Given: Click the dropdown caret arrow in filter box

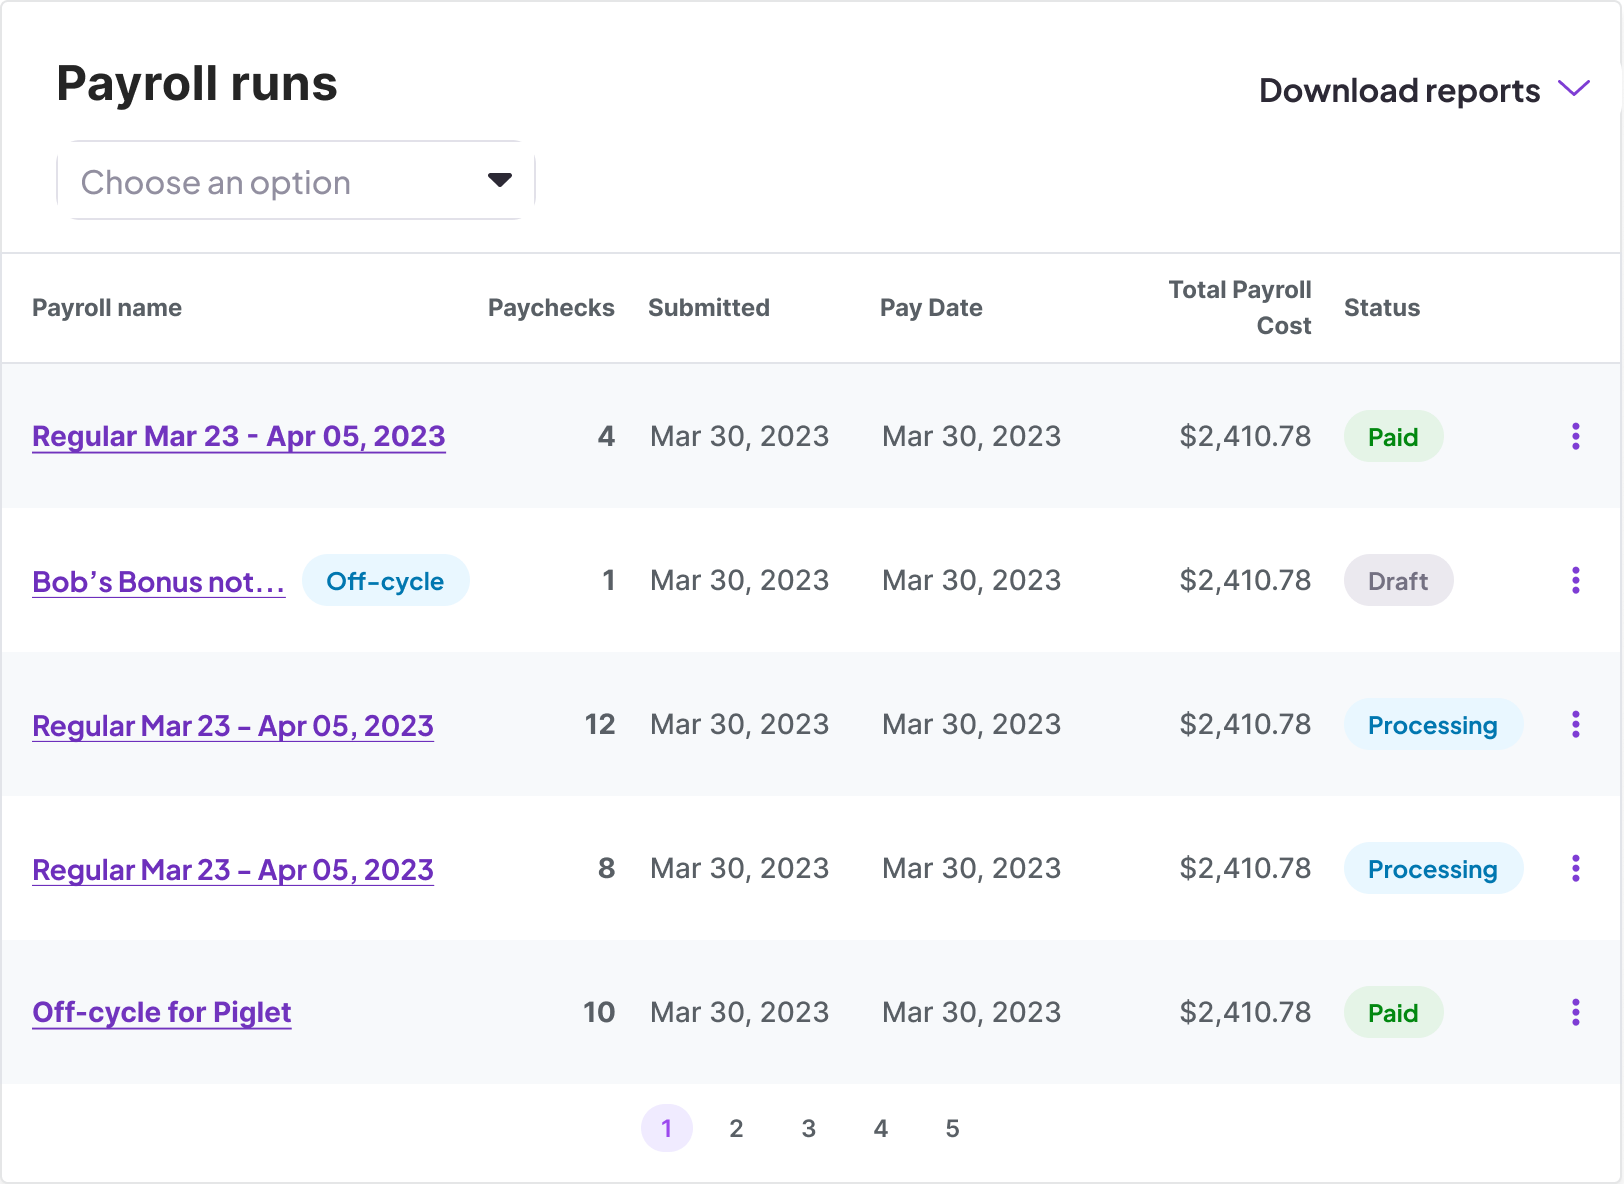Looking at the screenshot, I should click(500, 180).
